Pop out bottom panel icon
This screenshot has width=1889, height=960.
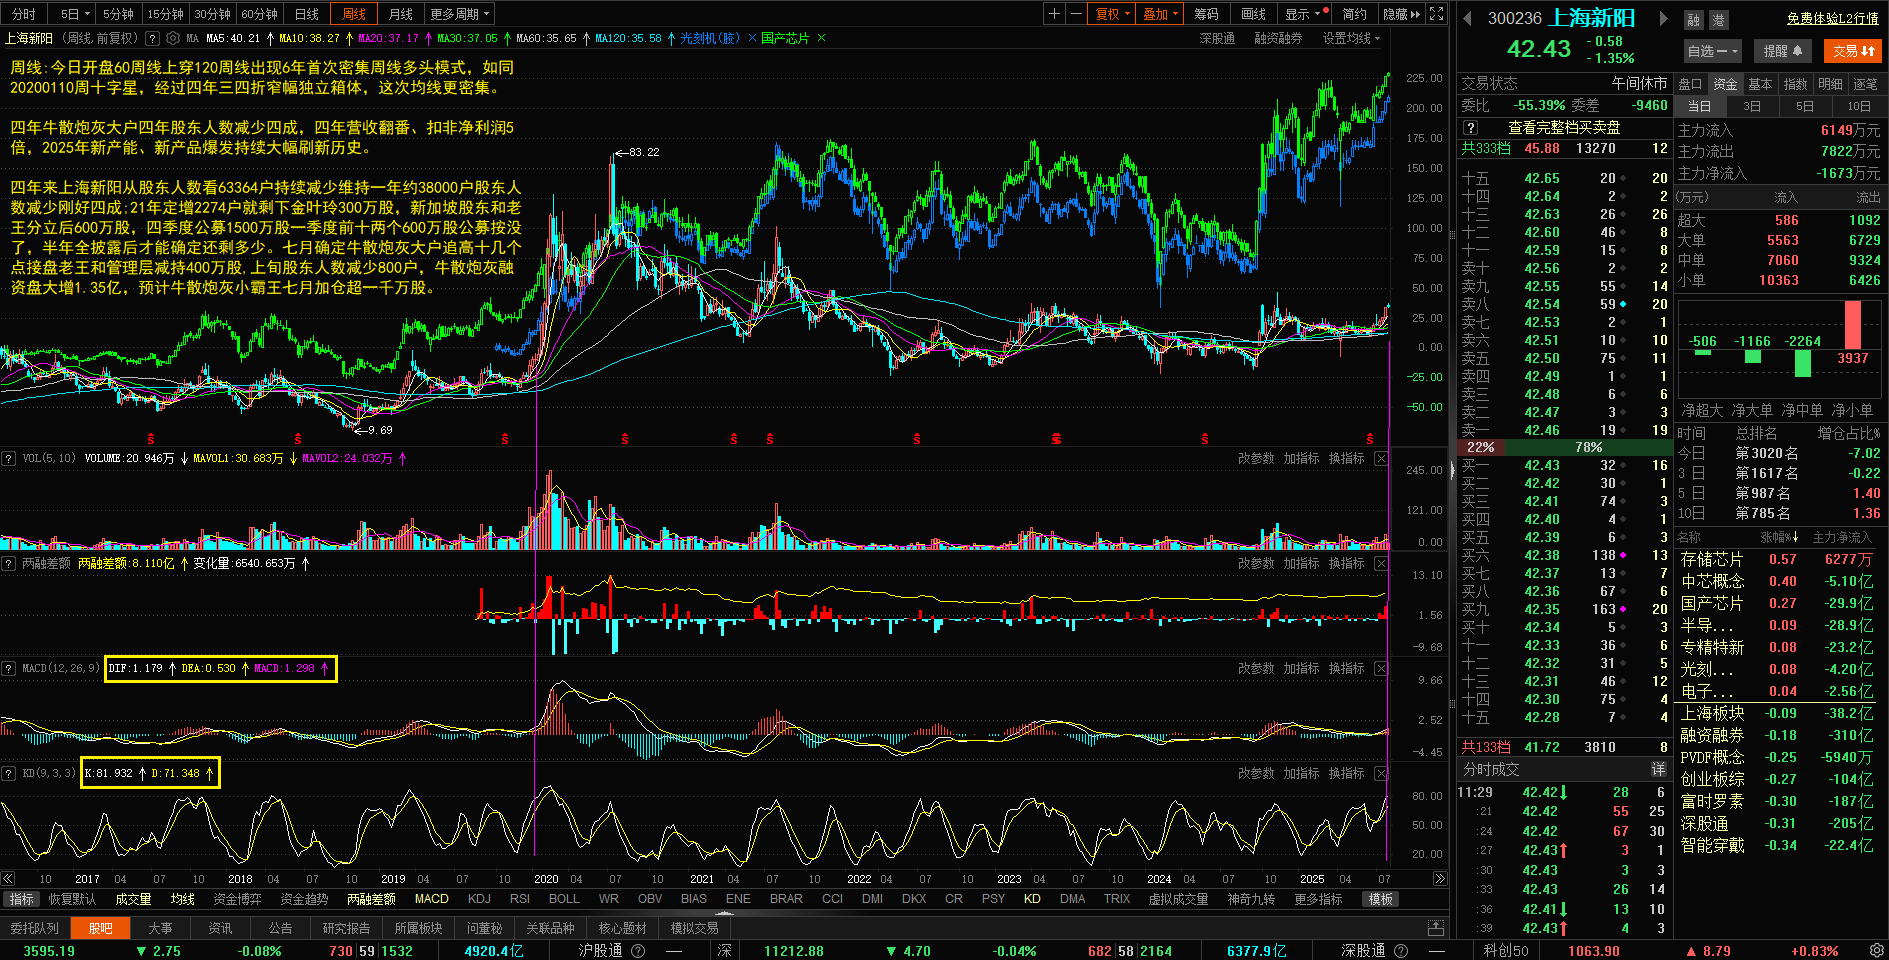click(1436, 928)
